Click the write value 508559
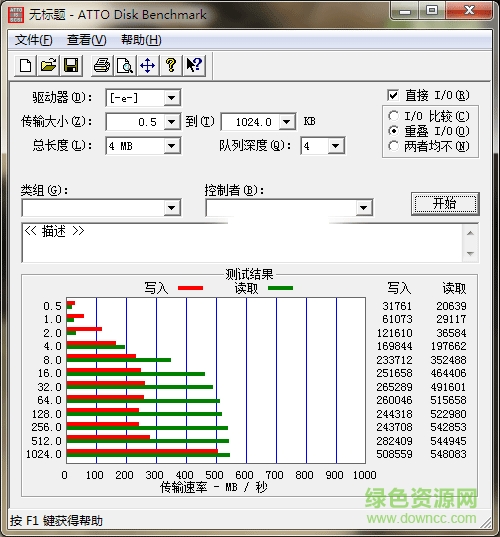The image size is (500, 537). point(394,454)
